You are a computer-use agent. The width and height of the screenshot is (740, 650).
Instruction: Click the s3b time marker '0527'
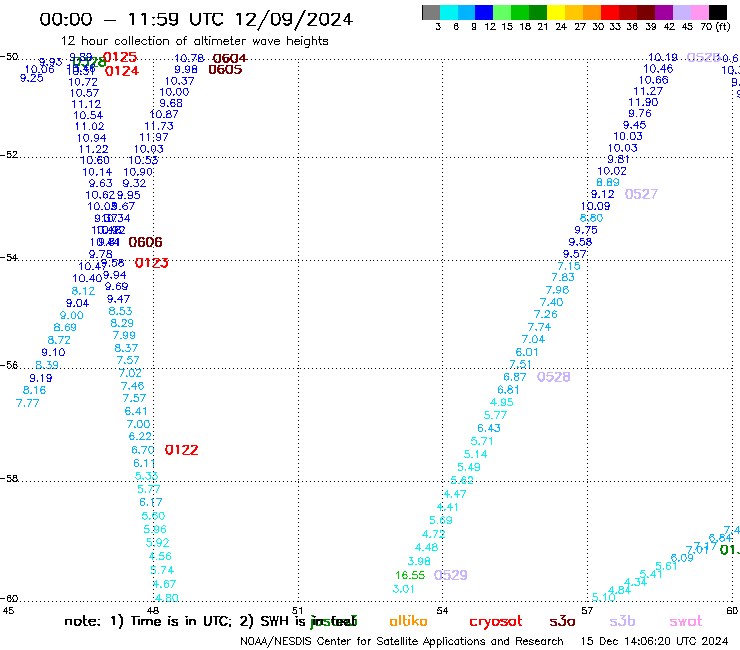pyautogui.click(x=641, y=194)
